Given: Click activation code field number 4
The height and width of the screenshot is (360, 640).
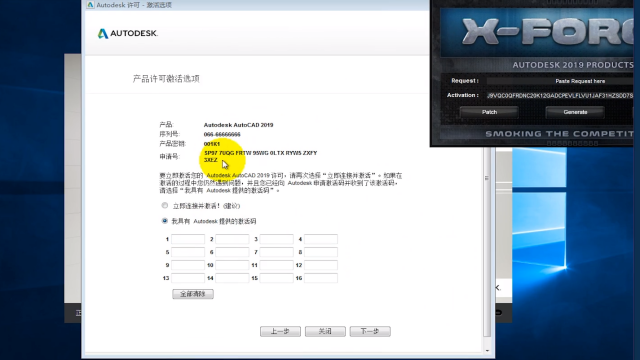Looking at the screenshot, I should pos(321,239).
